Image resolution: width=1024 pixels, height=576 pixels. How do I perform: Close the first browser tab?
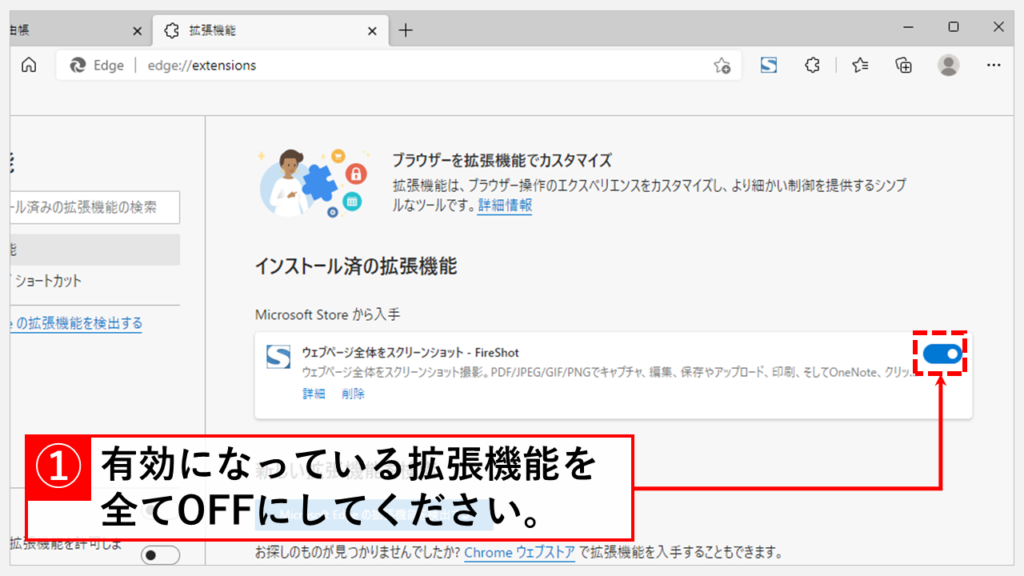[136, 31]
